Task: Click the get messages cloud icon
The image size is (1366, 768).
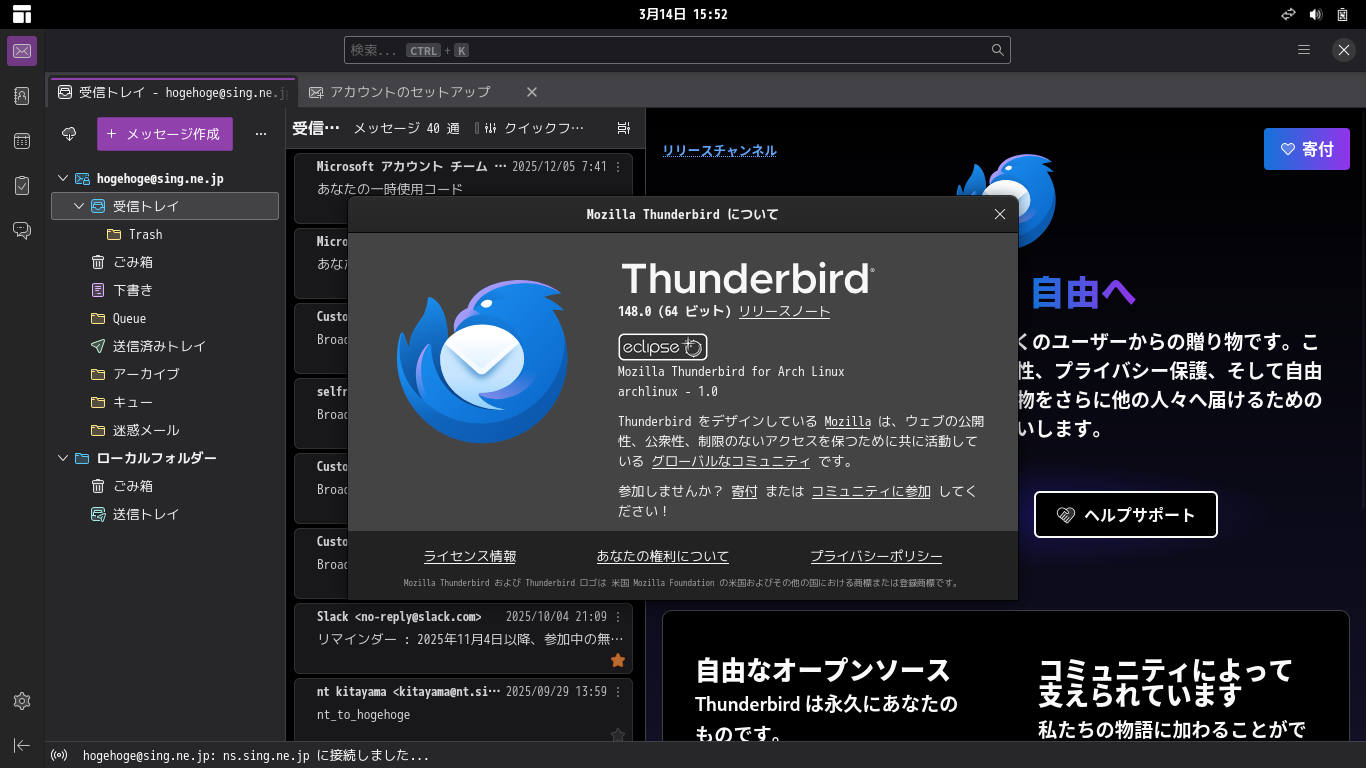Action: pos(69,134)
